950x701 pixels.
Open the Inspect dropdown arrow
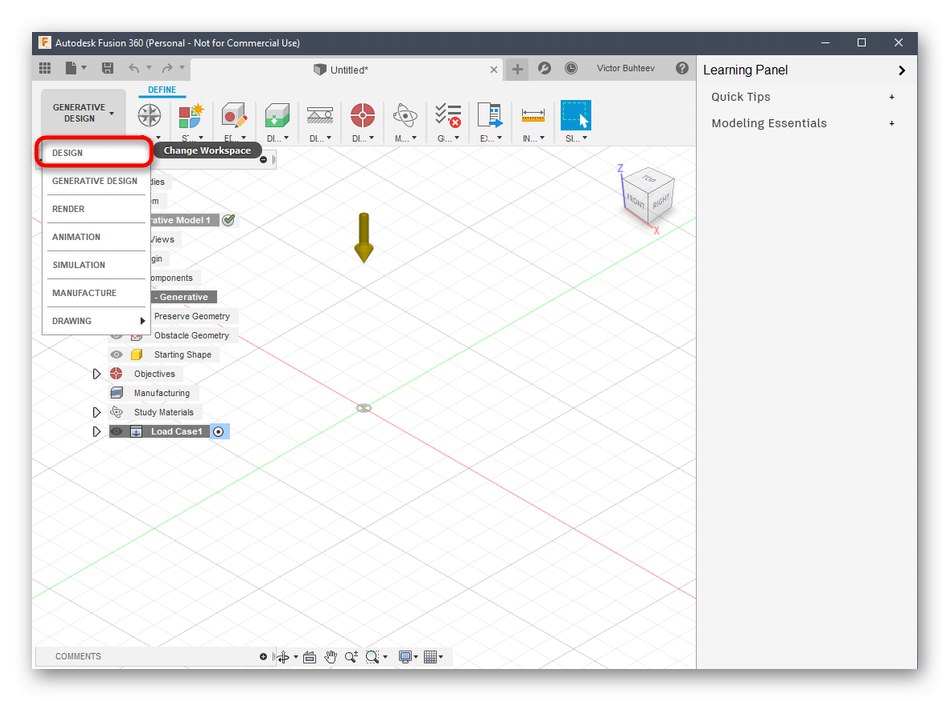pyautogui.click(x=542, y=138)
